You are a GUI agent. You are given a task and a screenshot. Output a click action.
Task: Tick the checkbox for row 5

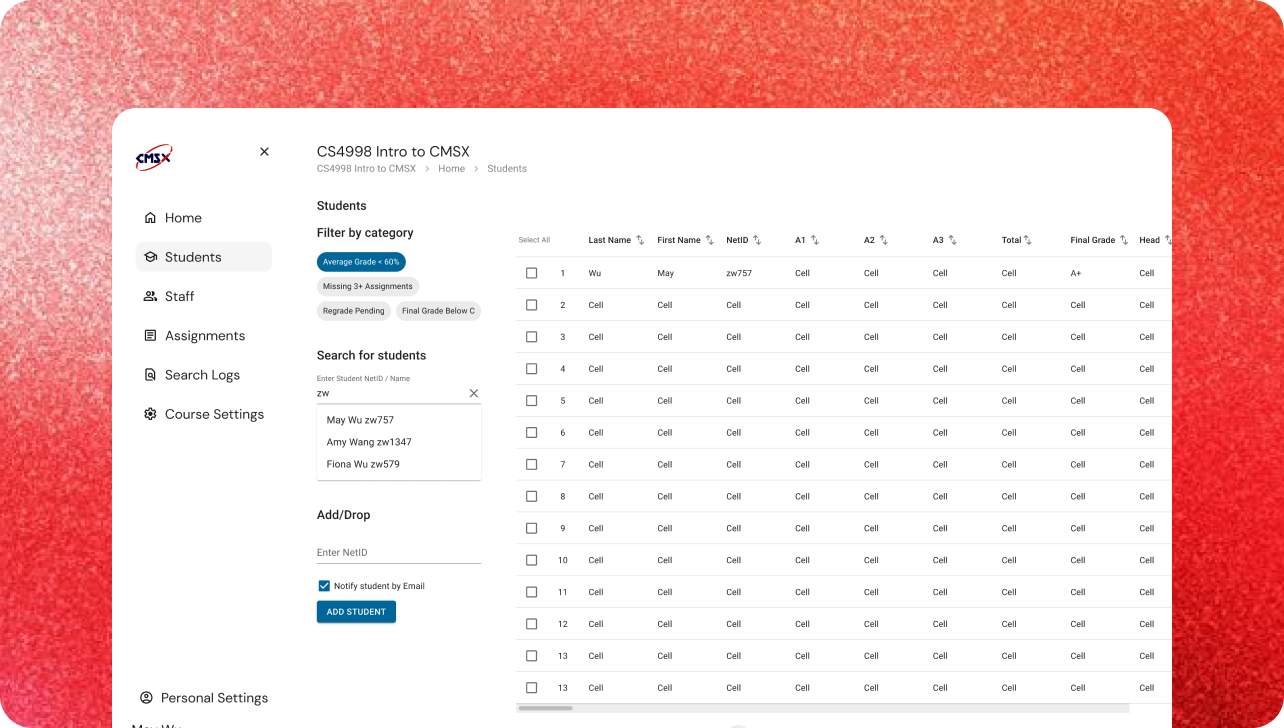point(531,401)
